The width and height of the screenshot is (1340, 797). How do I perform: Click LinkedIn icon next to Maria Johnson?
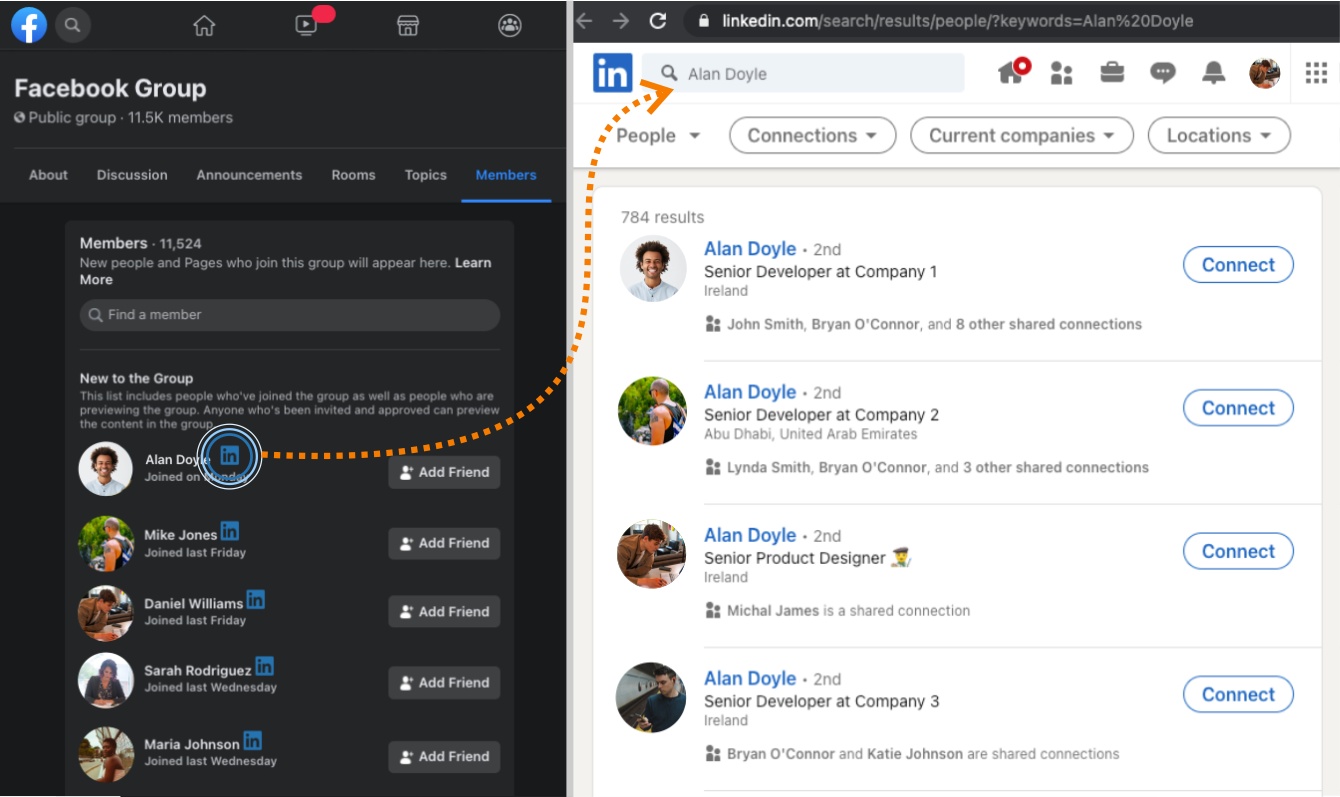pos(253,741)
